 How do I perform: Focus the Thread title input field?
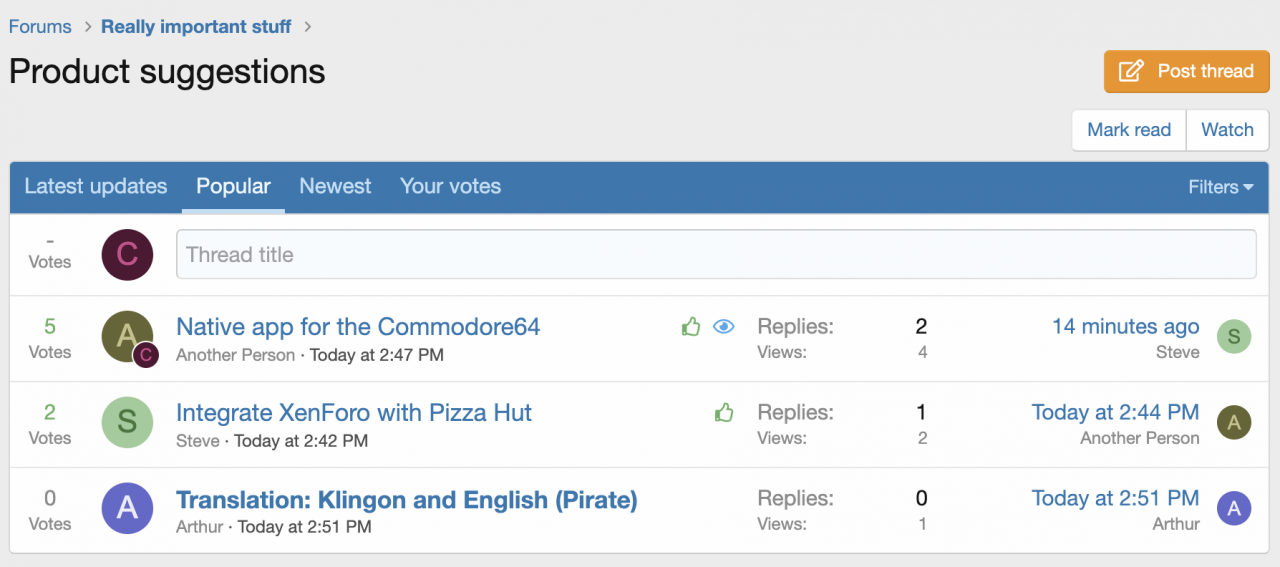click(716, 254)
